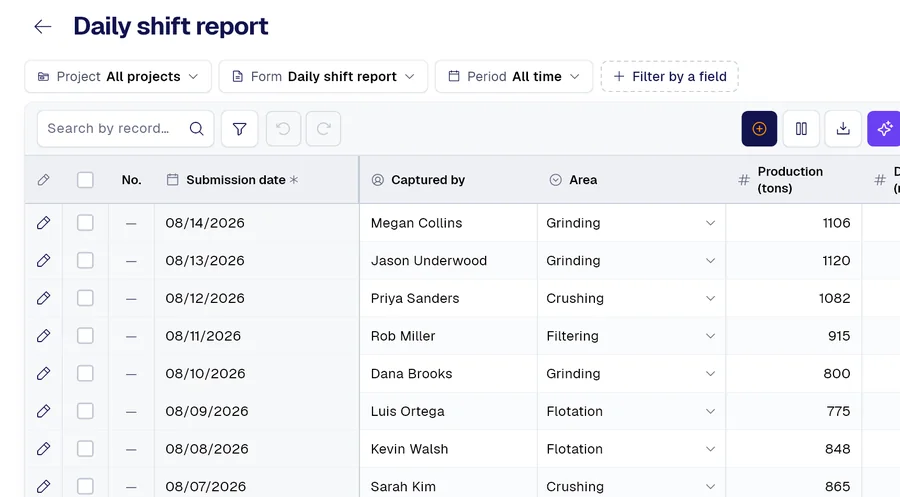Click the person icon beside Captured by

click(x=377, y=180)
